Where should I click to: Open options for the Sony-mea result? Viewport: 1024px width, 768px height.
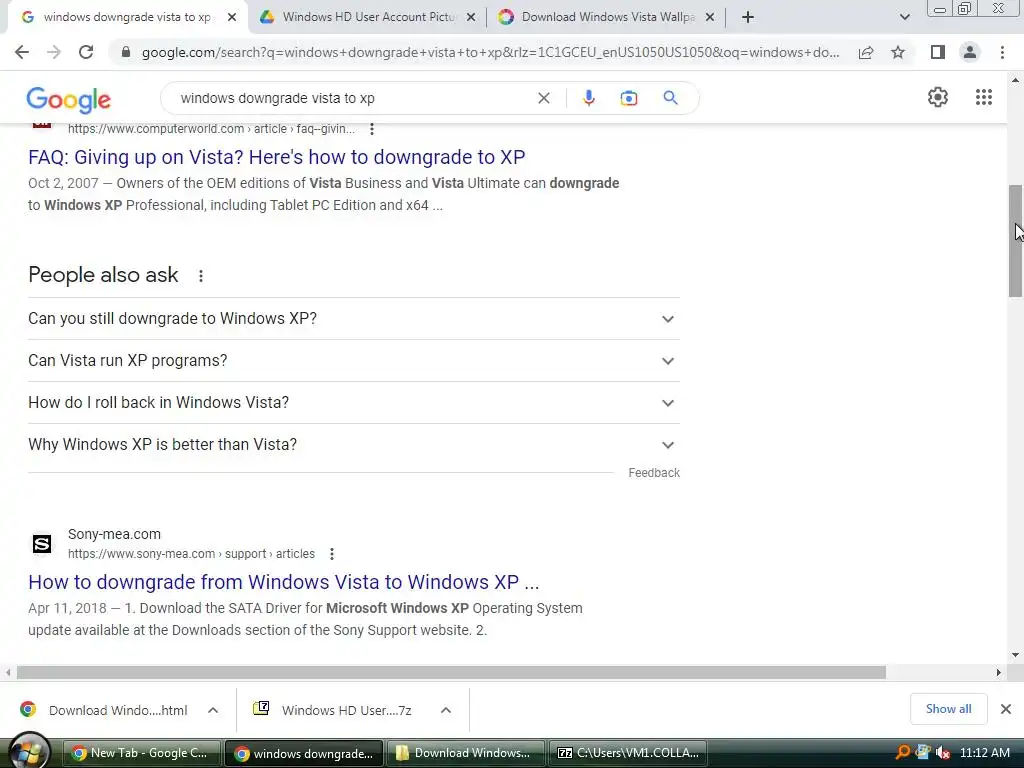[332, 554]
